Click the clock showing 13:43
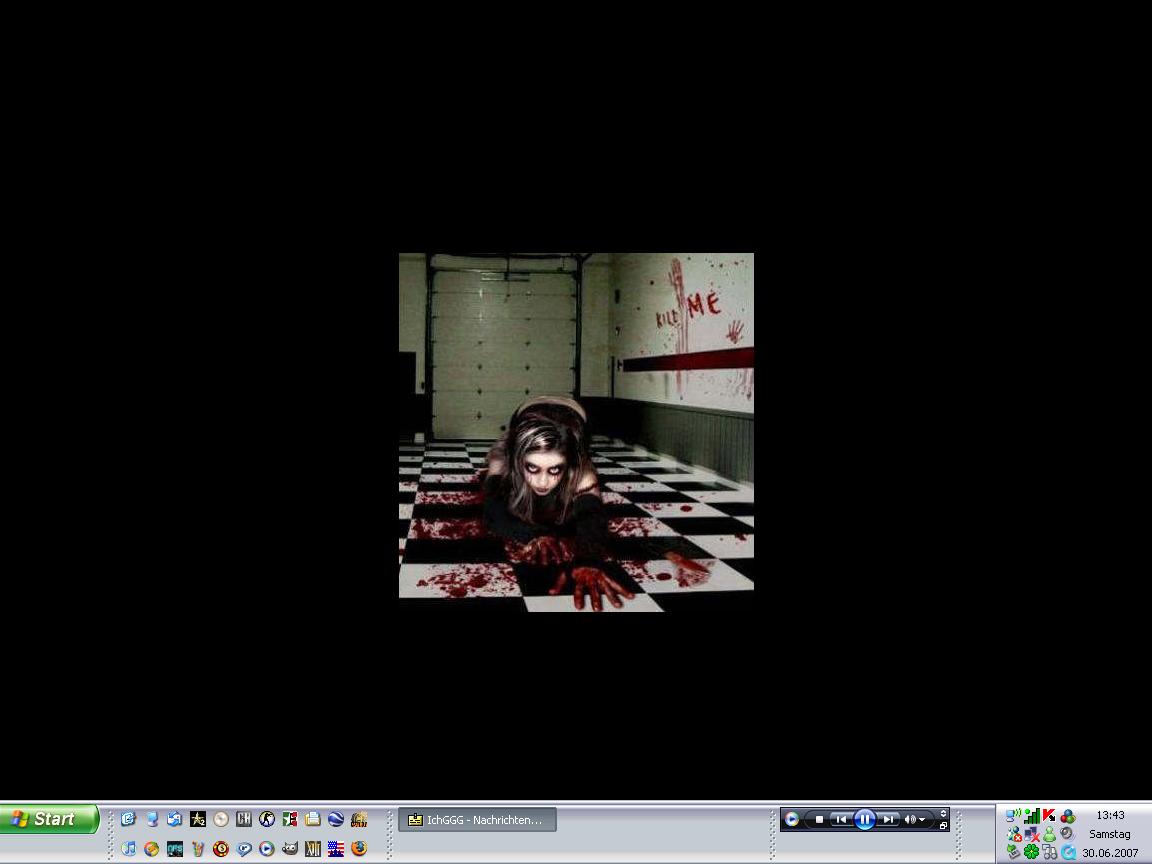 click(1110, 815)
